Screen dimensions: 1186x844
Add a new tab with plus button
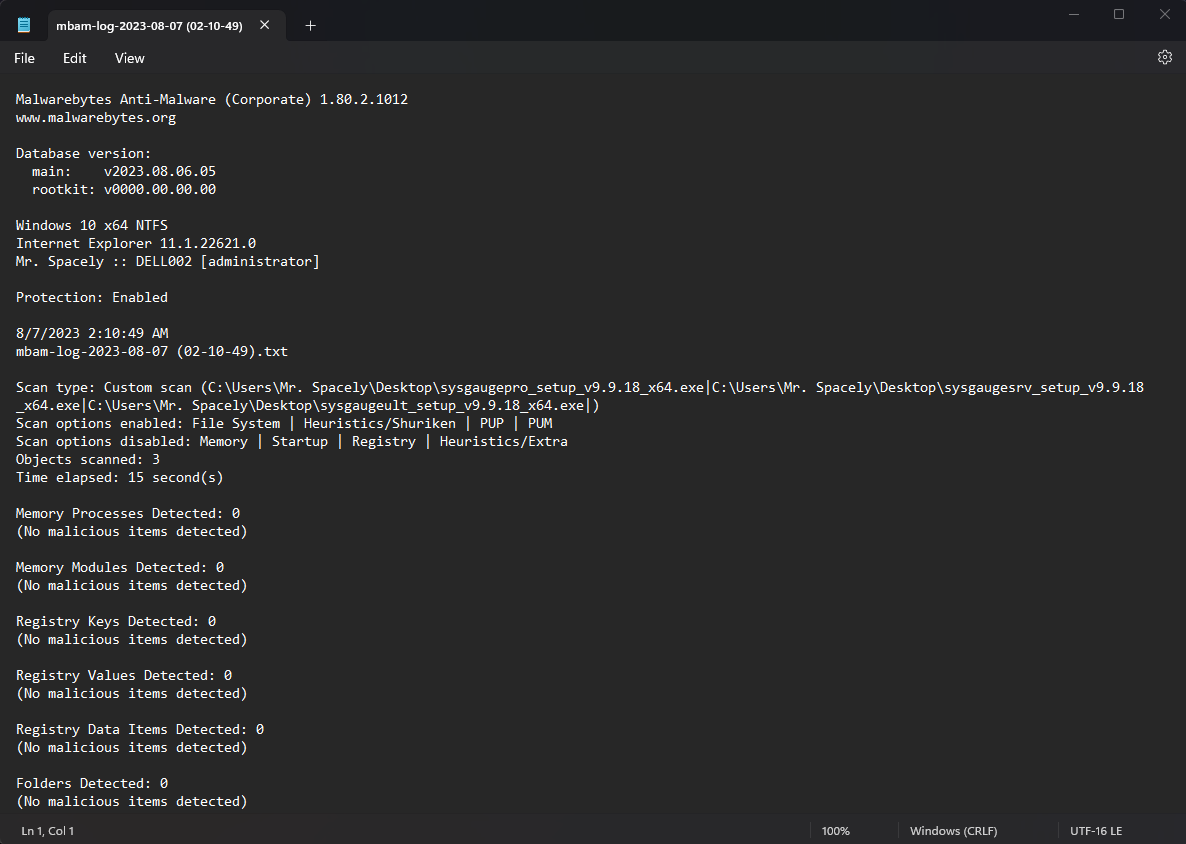click(x=310, y=26)
